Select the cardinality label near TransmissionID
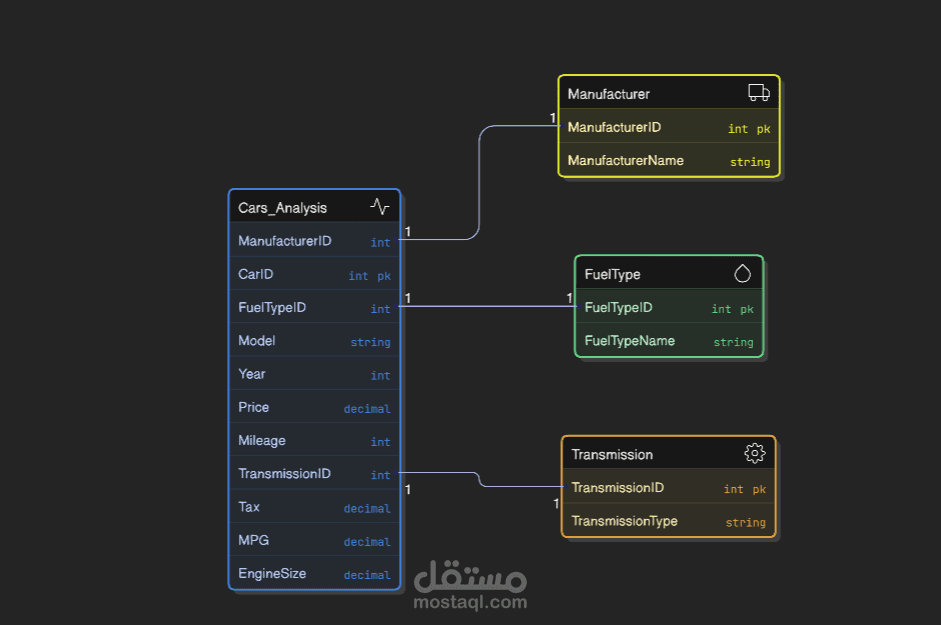 (x=407, y=490)
